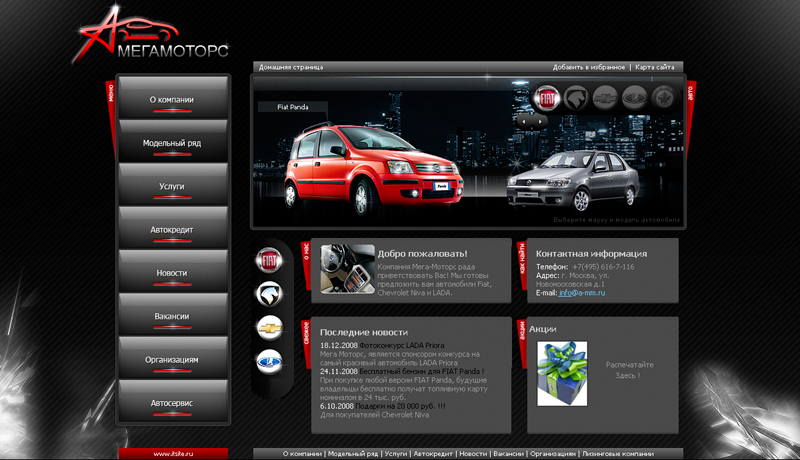Click the Контактная информация heading

click(591, 253)
